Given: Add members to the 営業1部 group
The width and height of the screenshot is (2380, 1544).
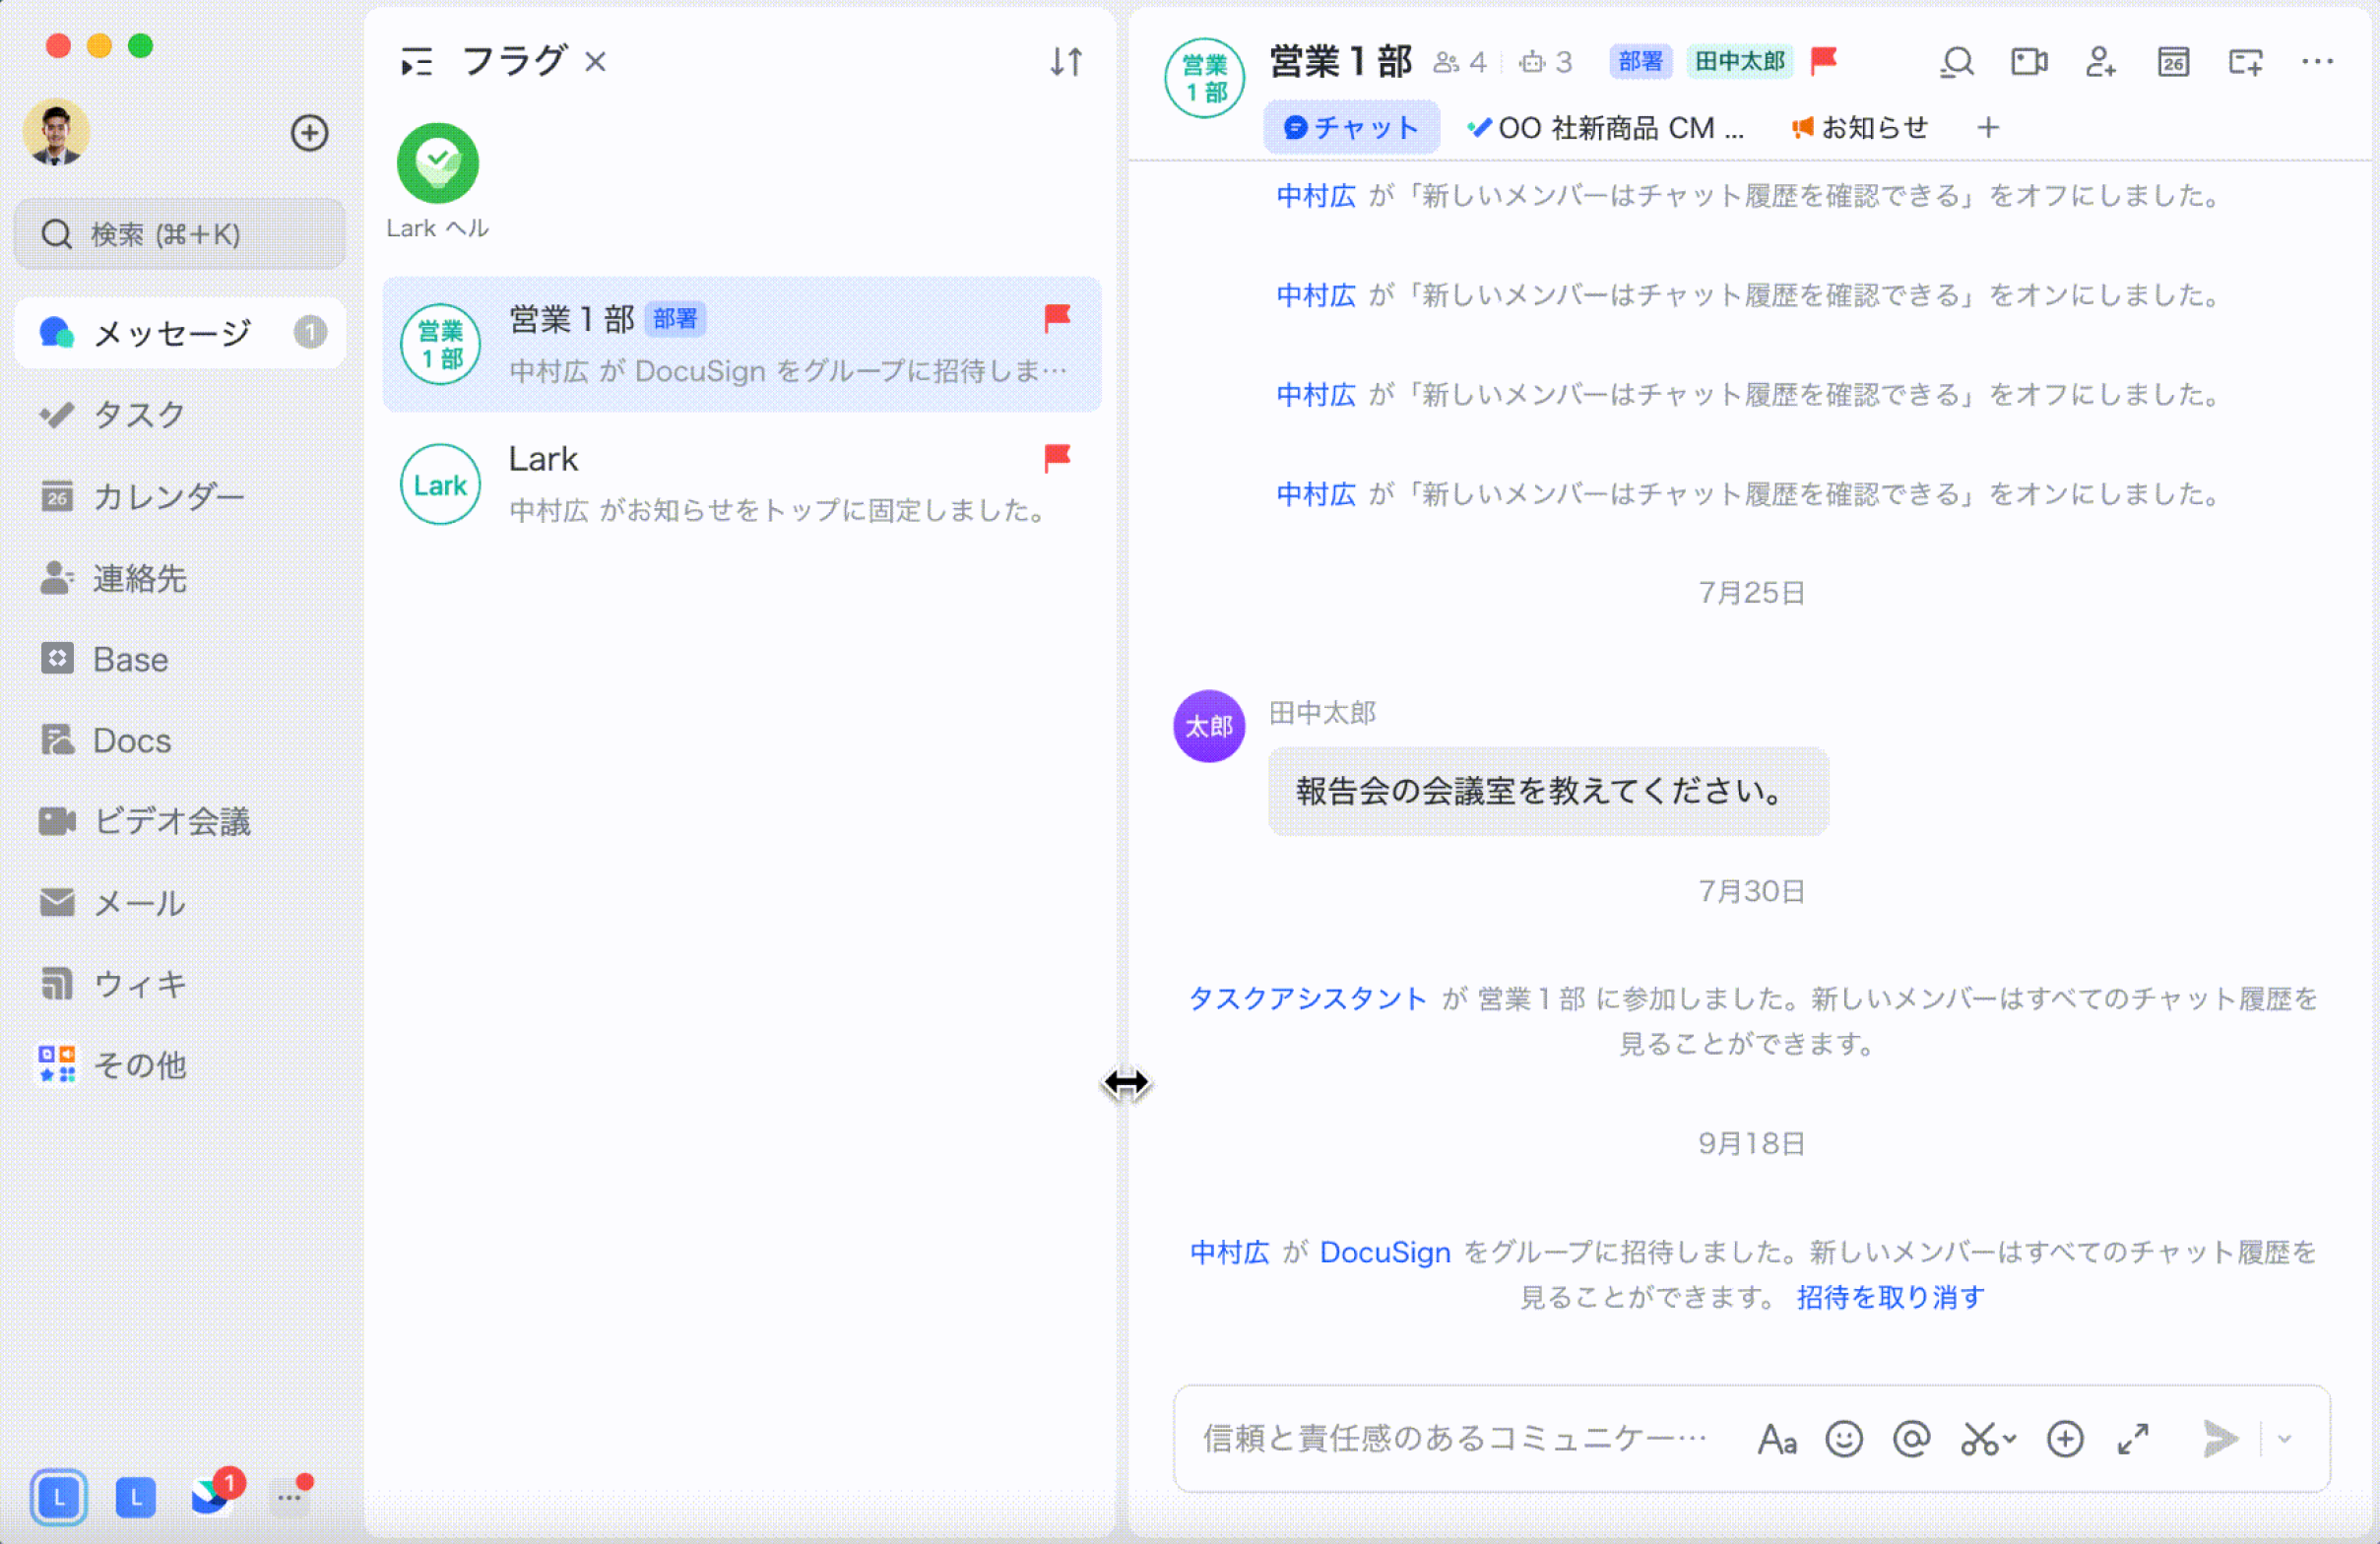Looking at the screenshot, I should 2101,62.
